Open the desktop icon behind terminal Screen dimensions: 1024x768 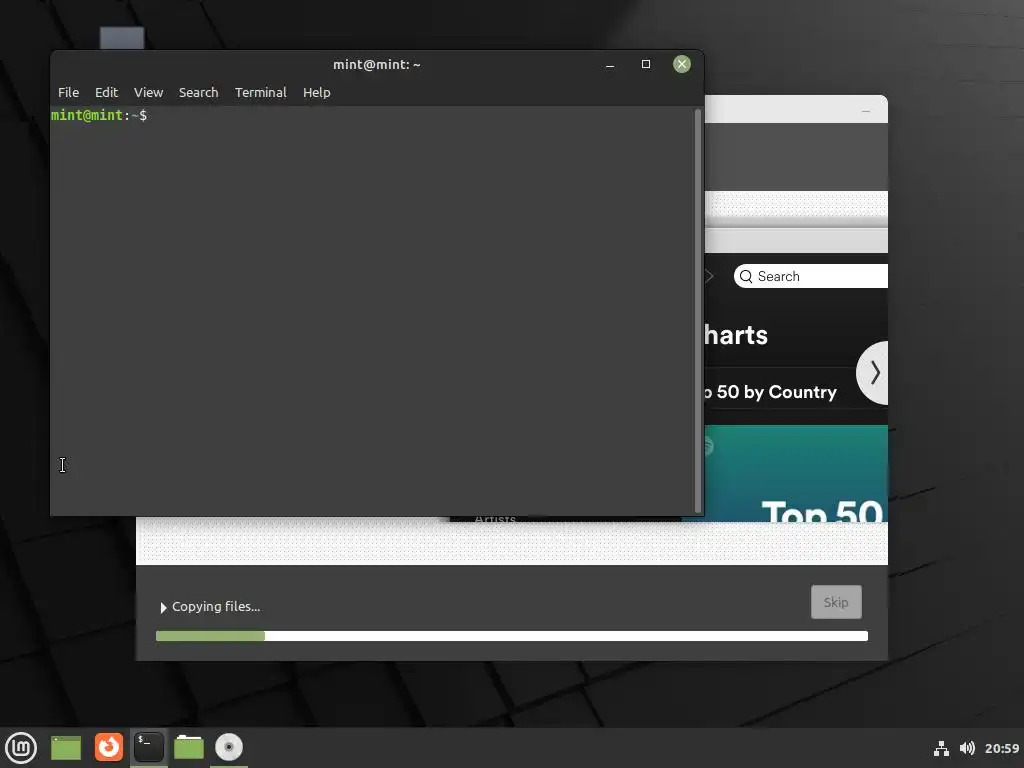(x=122, y=38)
